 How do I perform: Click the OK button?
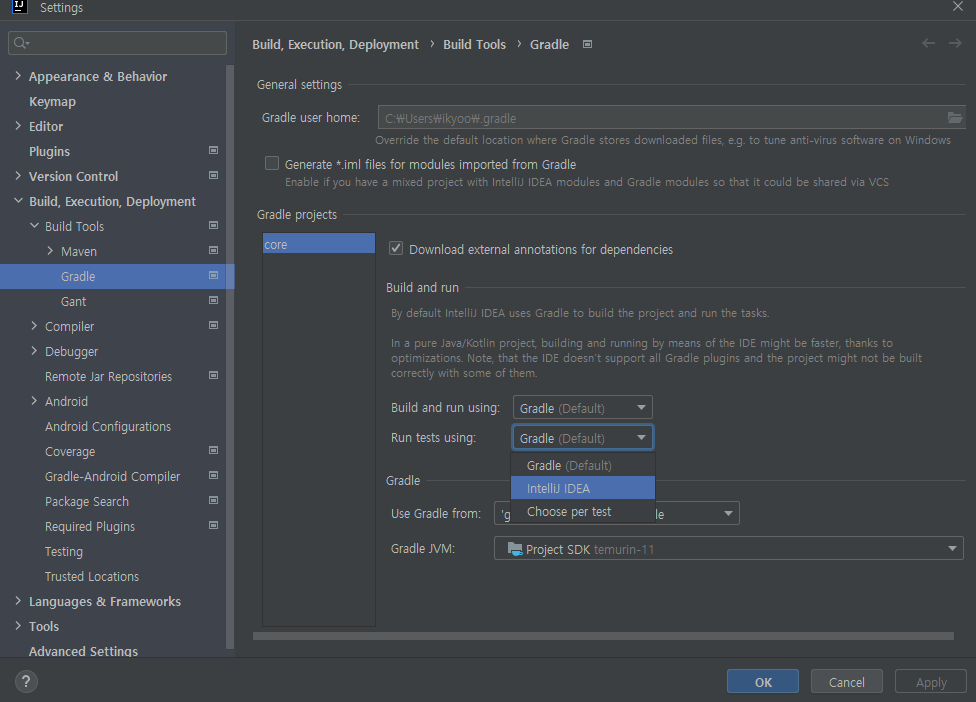click(762, 681)
